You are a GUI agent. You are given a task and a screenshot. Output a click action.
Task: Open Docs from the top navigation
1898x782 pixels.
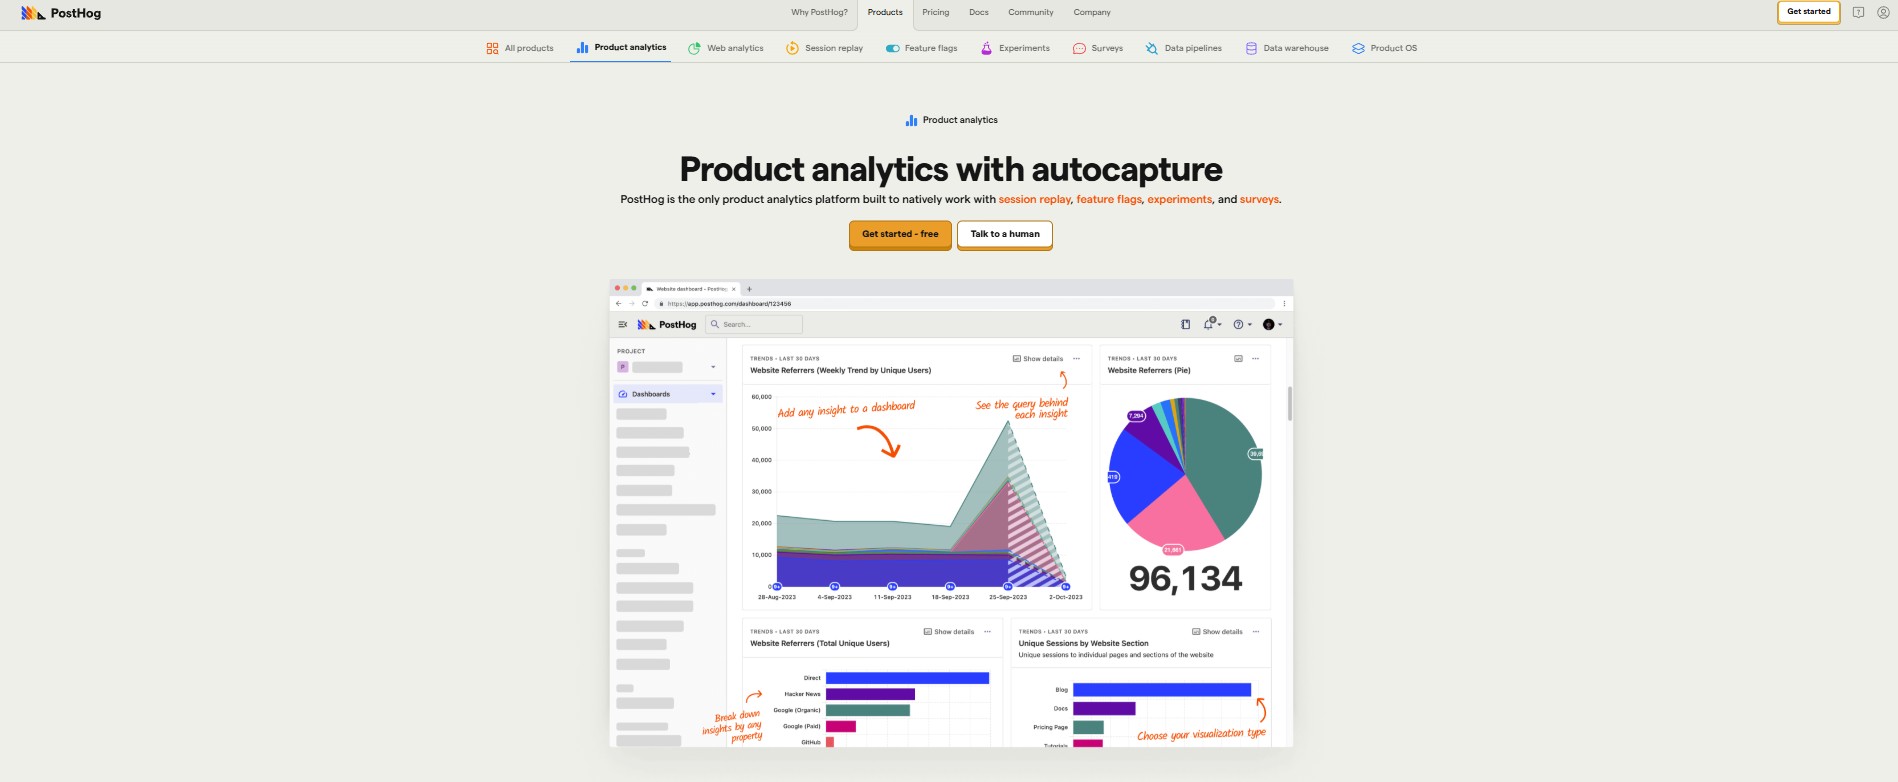[x=979, y=12]
